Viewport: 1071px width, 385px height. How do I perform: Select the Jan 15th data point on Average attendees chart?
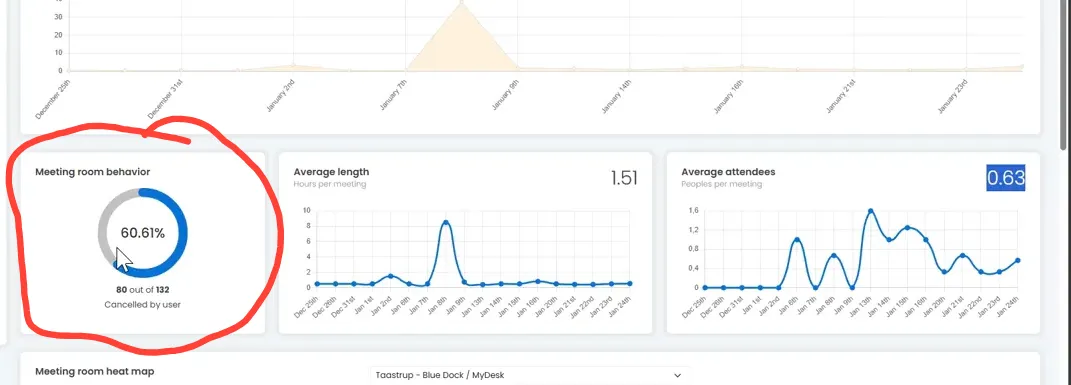click(x=907, y=227)
